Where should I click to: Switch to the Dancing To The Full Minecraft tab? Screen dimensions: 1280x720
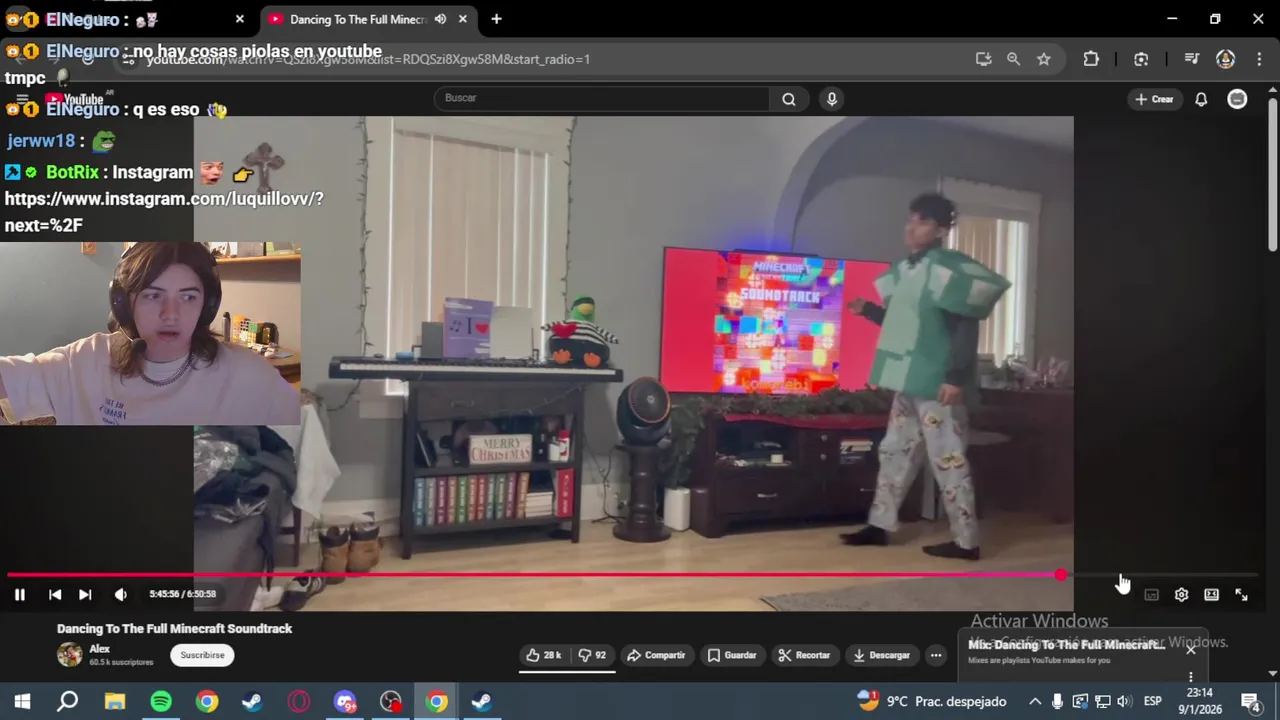(357, 19)
